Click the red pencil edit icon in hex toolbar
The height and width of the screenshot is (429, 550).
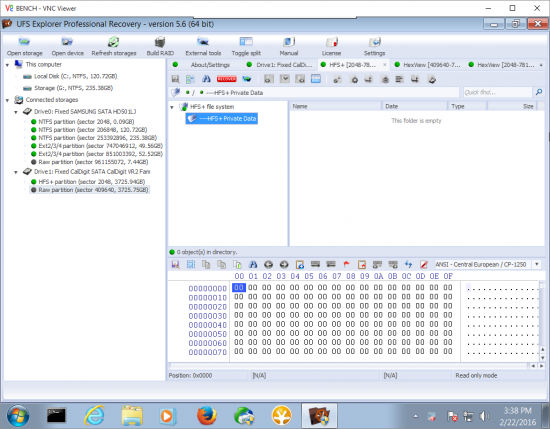coord(424,264)
